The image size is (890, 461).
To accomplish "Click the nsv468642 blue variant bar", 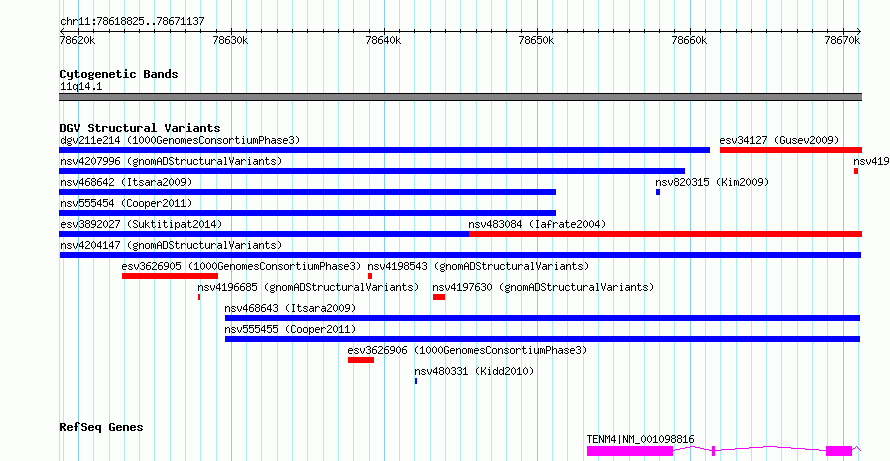I will point(307,192).
